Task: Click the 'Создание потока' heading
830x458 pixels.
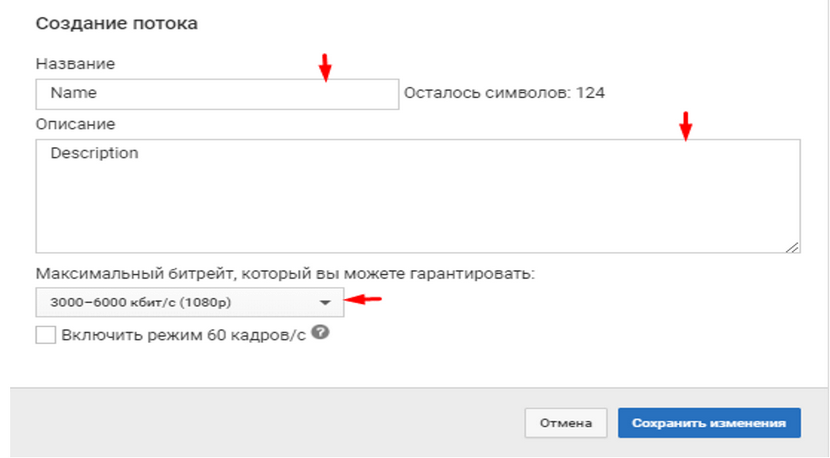Action: [x=116, y=23]
